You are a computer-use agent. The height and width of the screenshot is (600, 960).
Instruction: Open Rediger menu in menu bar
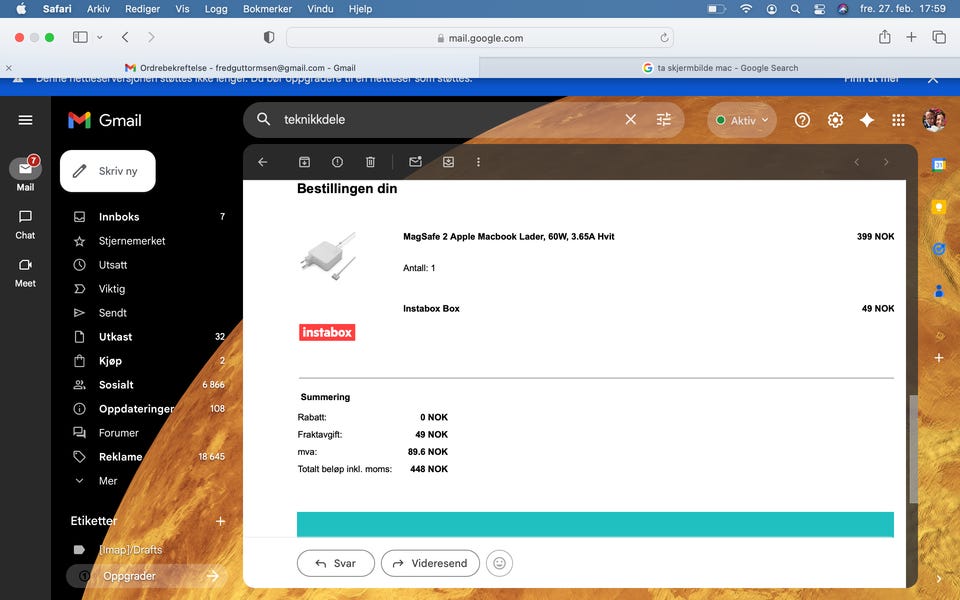click(x=143, y=9)
